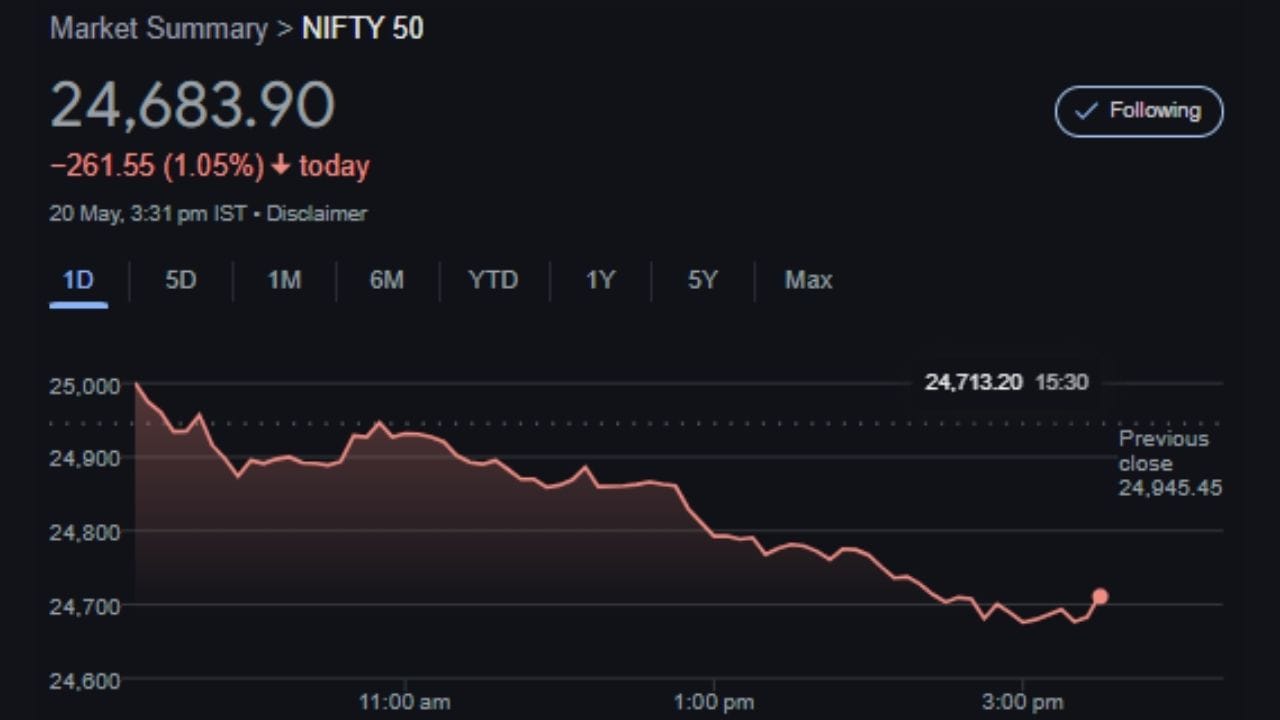Click the Following button checkmark icon
The width and height of the screenshot is (1280, 720).
point(1086,111)
